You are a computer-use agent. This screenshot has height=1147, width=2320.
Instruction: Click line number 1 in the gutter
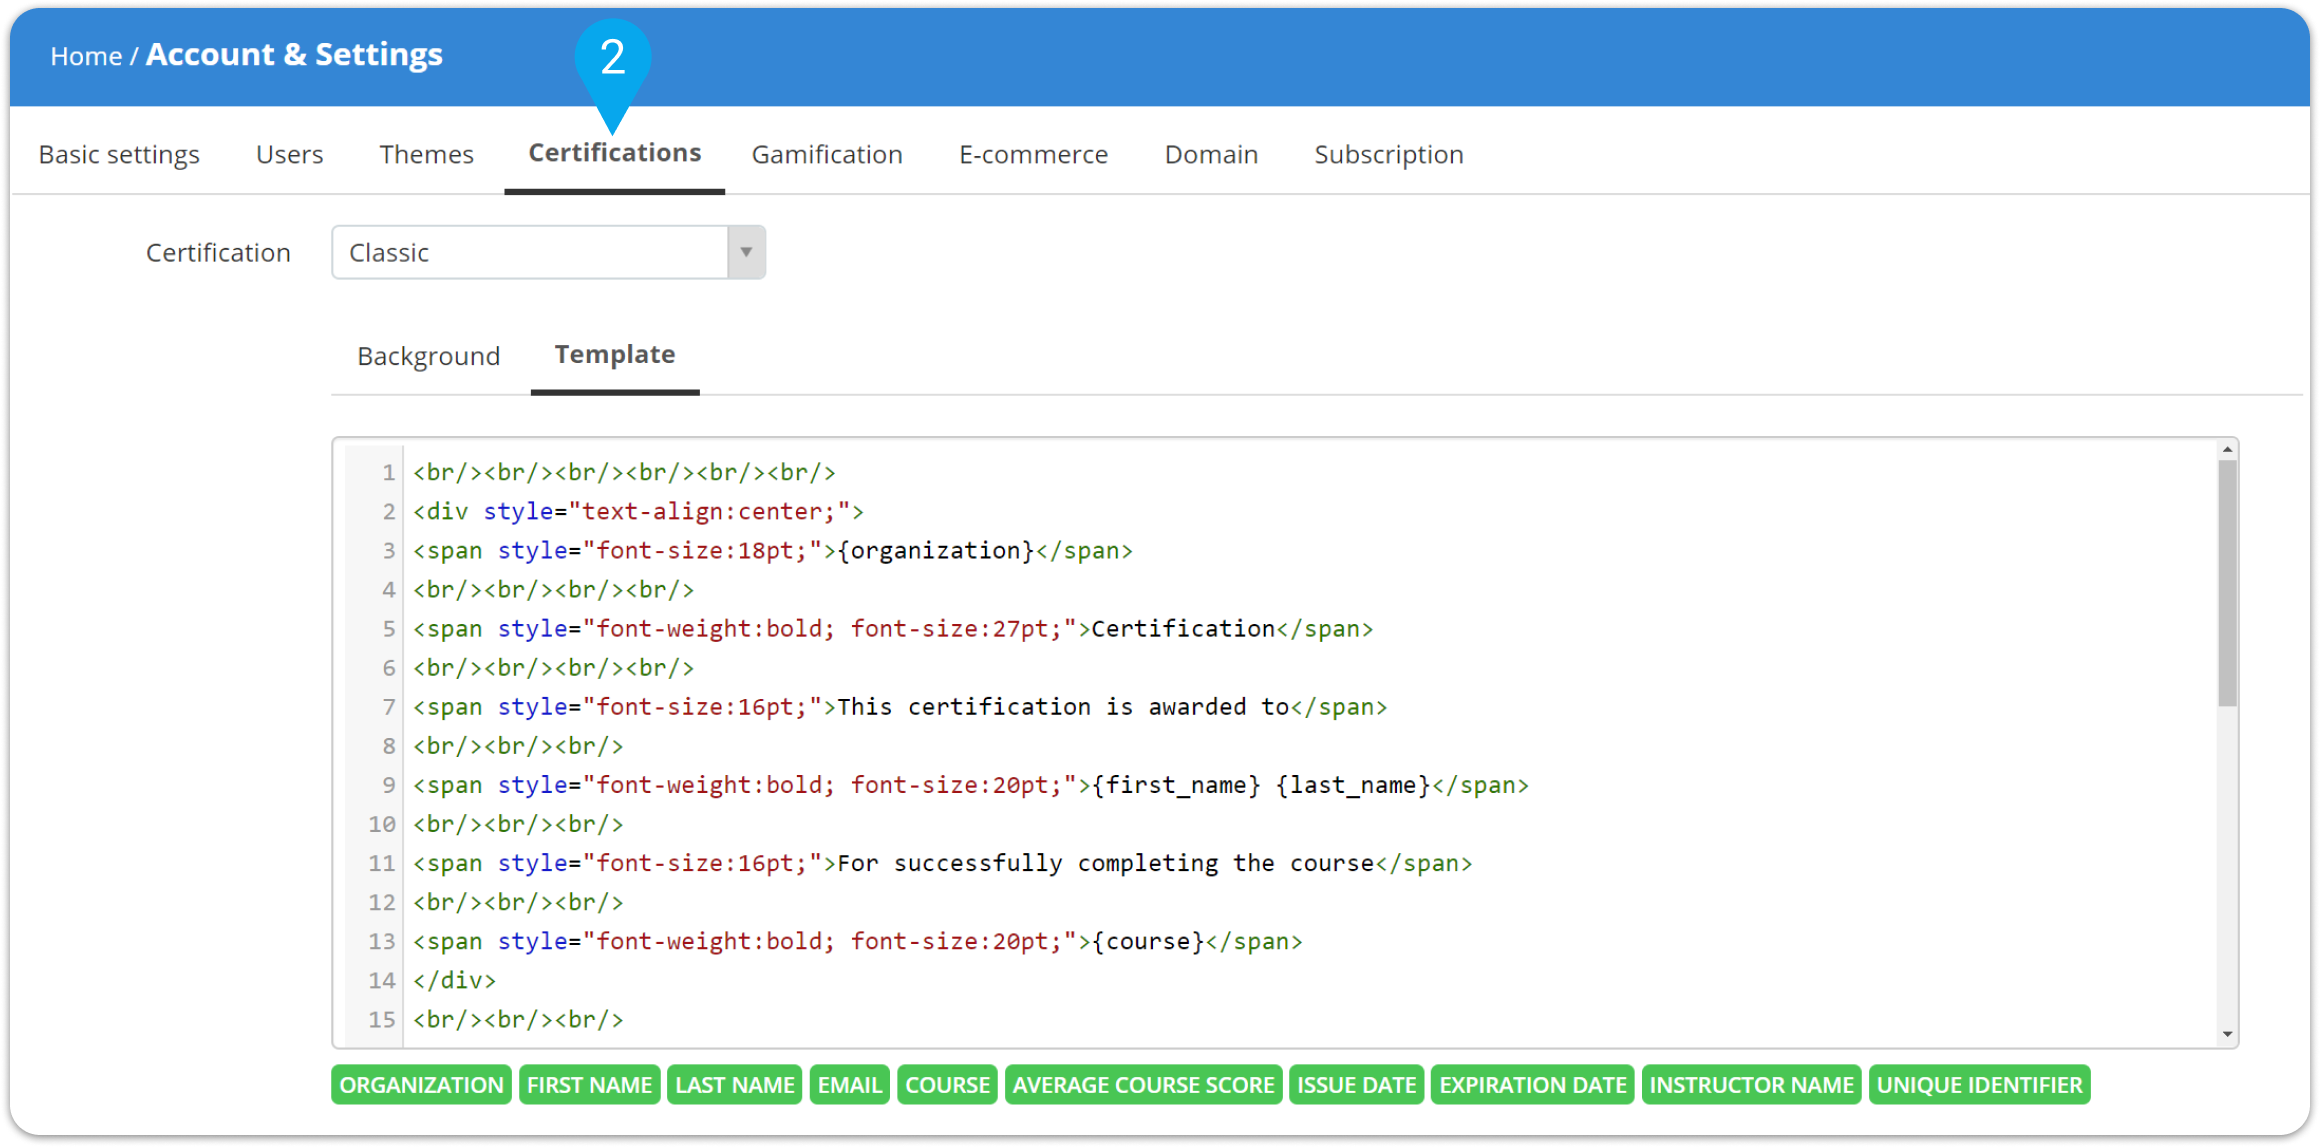click(388, 472)
